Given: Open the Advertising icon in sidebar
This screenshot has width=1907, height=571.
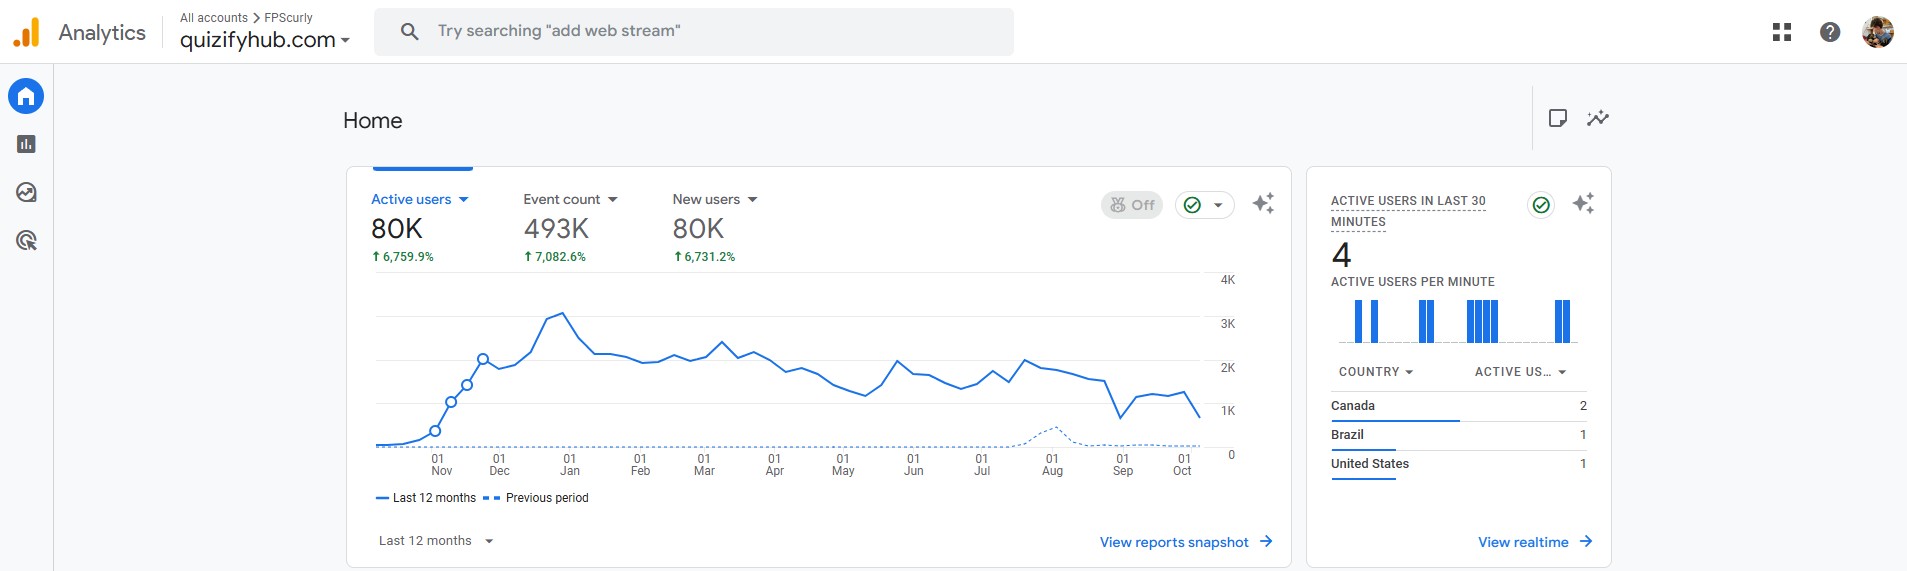Looking at the screenshot, I should tap(26, 240).
